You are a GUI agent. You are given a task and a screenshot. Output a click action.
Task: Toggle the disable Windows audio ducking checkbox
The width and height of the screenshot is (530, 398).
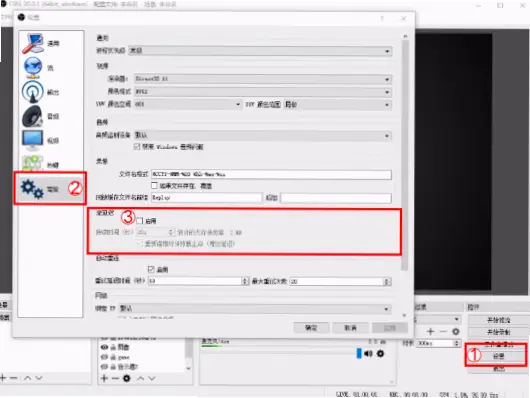[x=137, y=147]
